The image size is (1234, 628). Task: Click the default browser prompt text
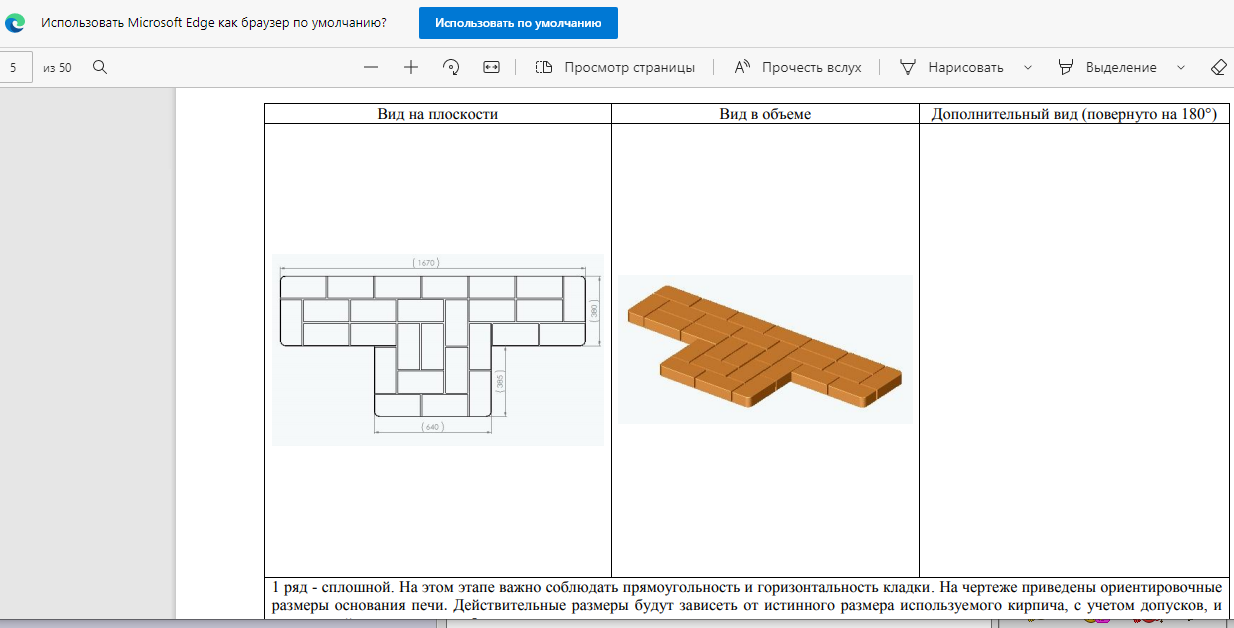tap(214, 22)
